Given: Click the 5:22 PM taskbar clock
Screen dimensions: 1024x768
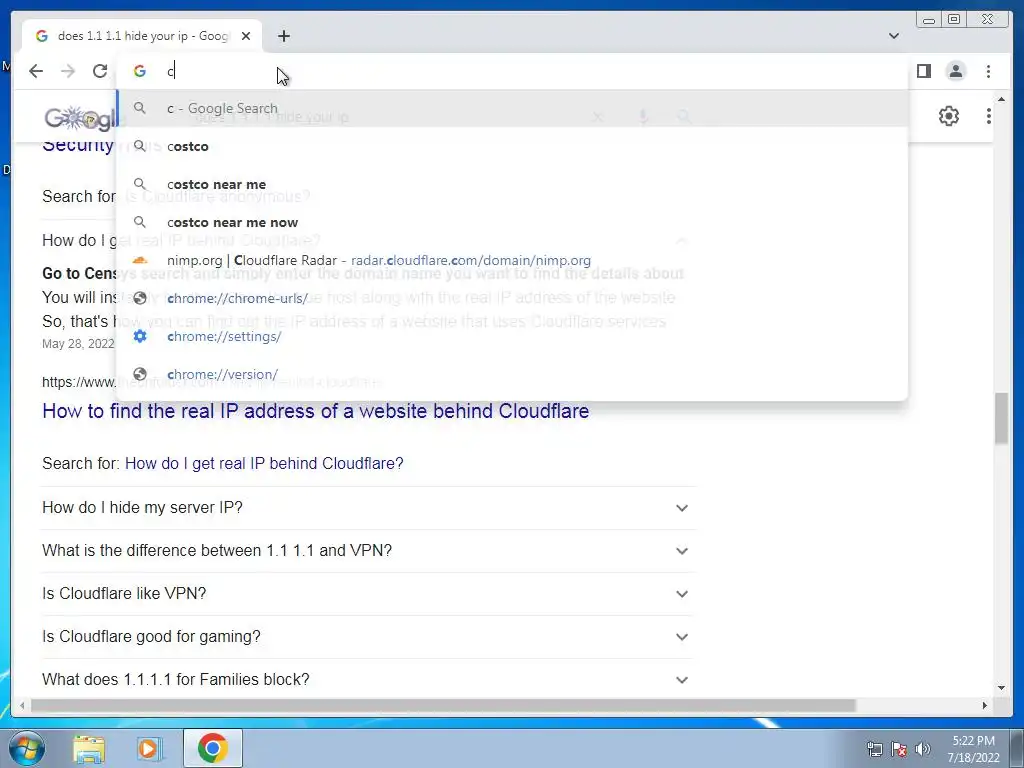Looking at the screenshot, I should pyautogui.click(x=973, y=749).
